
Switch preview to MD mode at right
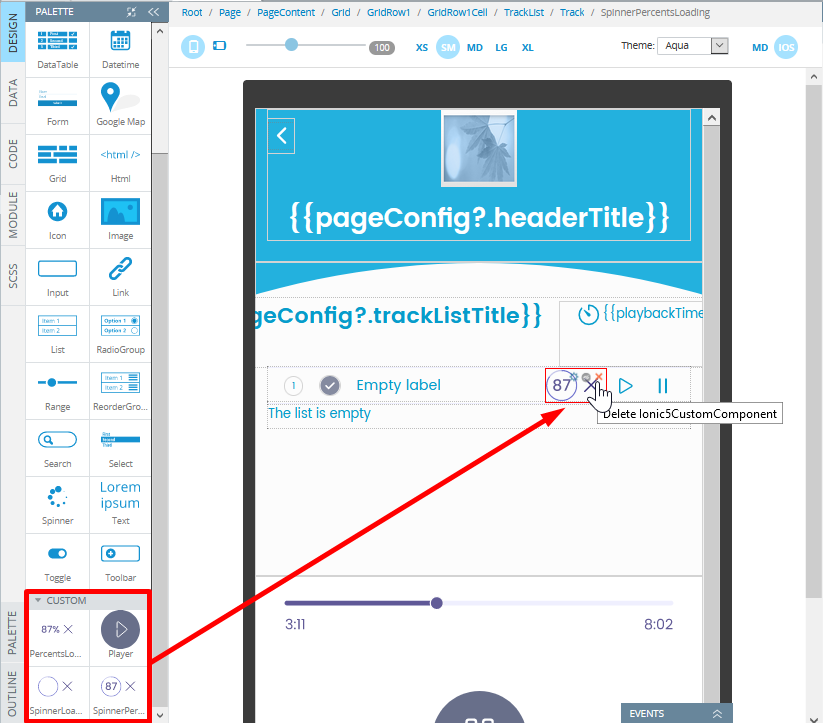[x=759, y=48]
